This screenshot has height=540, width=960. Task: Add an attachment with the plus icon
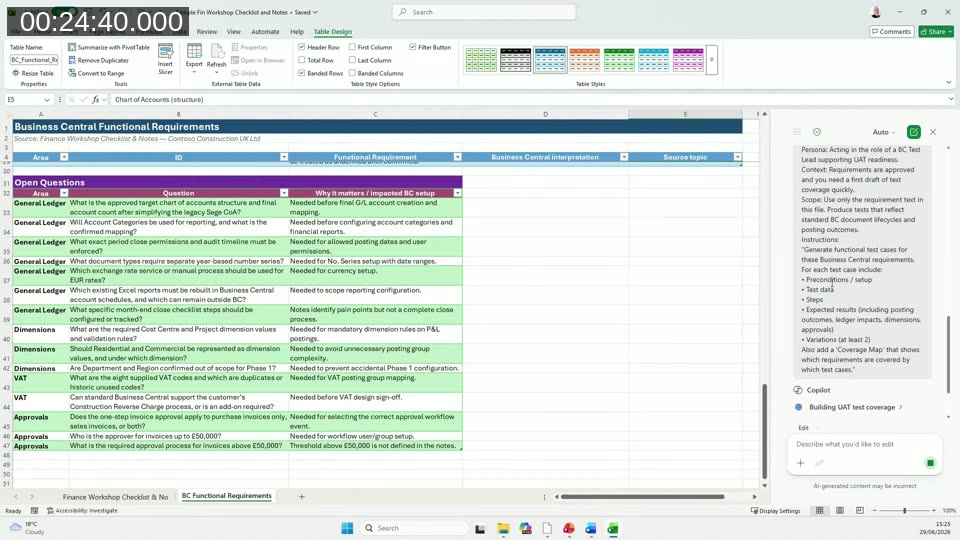(800, 463)
